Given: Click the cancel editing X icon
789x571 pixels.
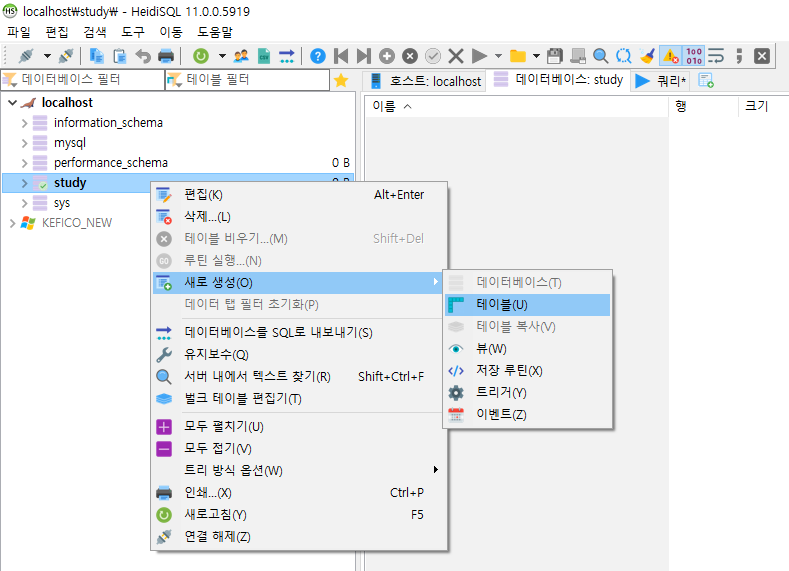Looking at the screenshot, I should 456,56.
